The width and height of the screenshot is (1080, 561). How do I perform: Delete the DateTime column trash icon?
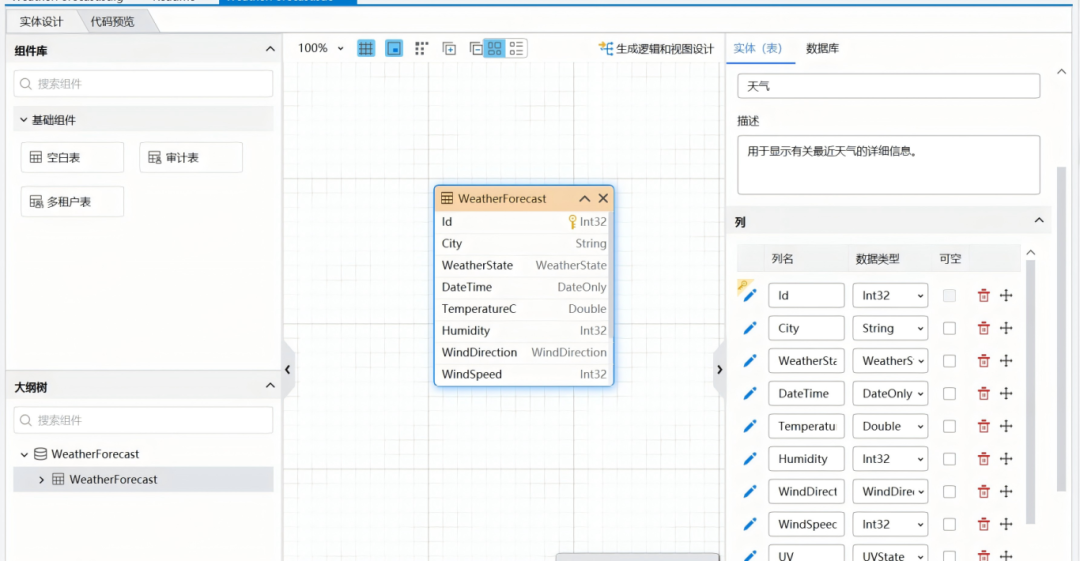click(984, 394)
